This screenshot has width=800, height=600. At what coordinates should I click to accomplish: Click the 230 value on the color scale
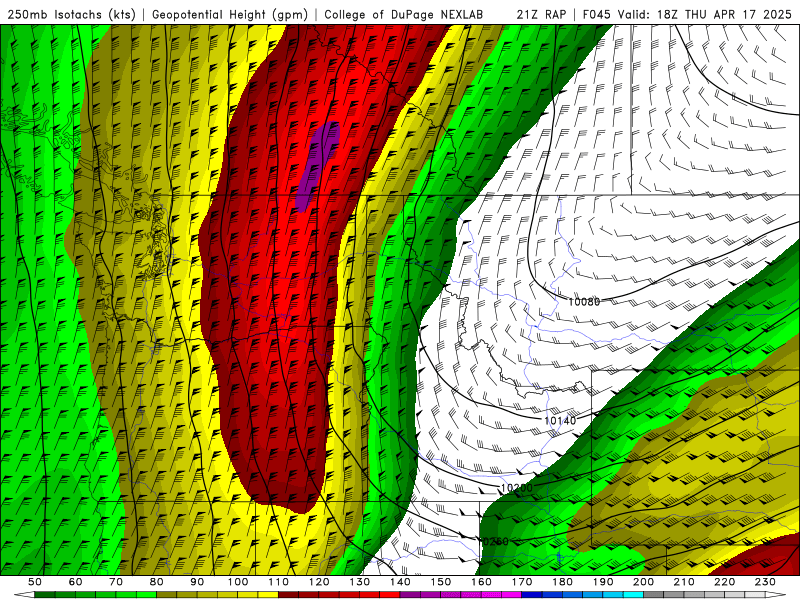tap(765, 582)
